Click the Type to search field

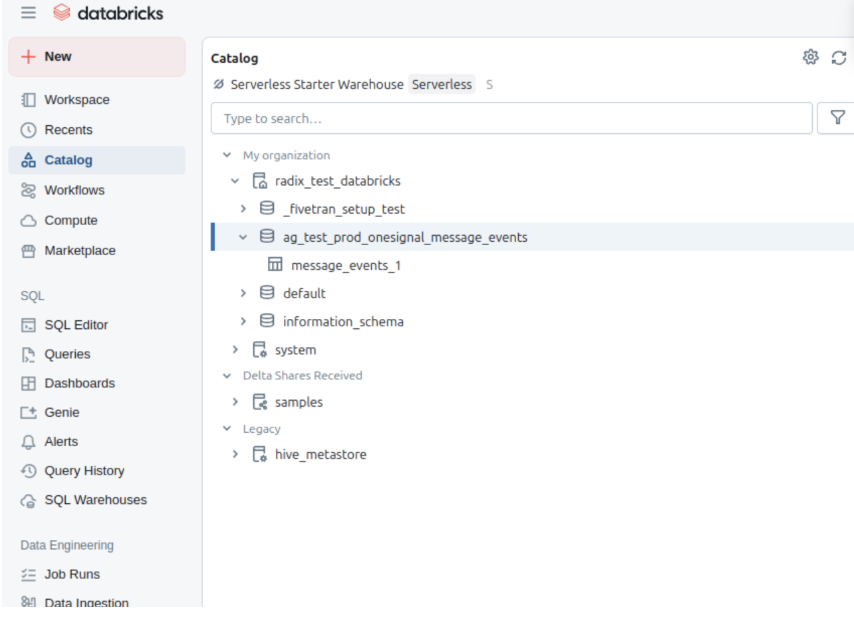point(511,118)
